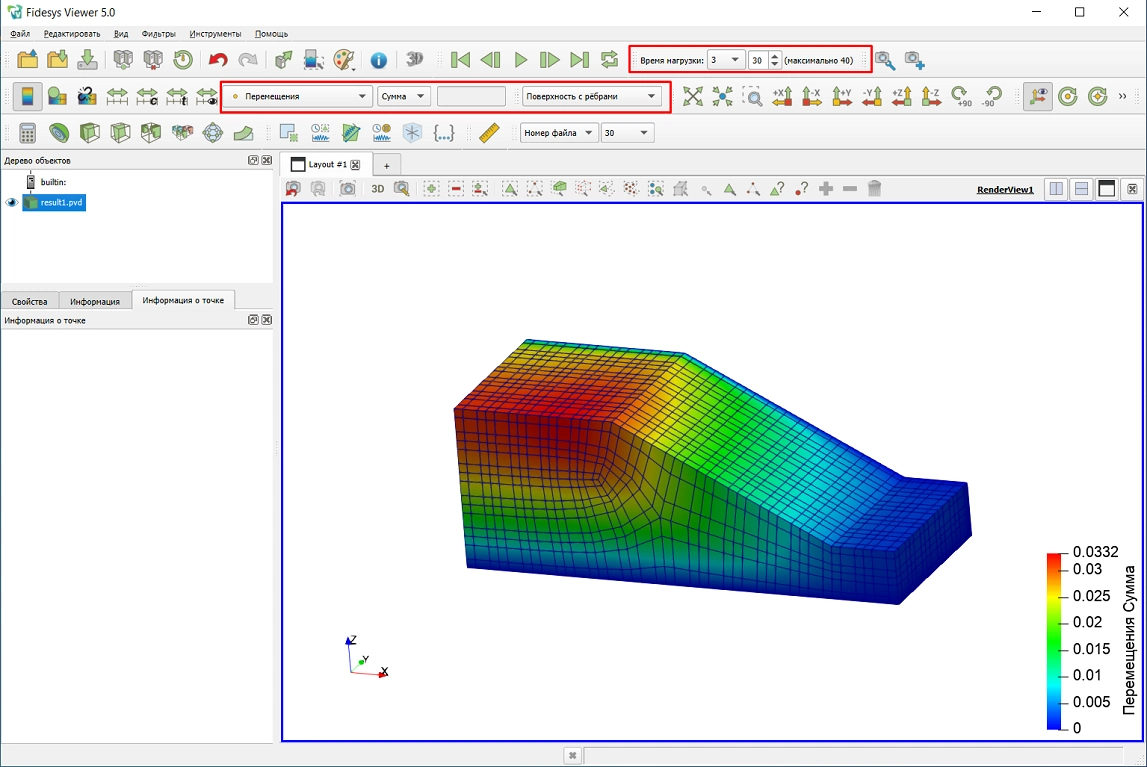Open the Вид menu
Image resolution: width=1147 pixels, height=767 pixels.
(x=121, y=34)
